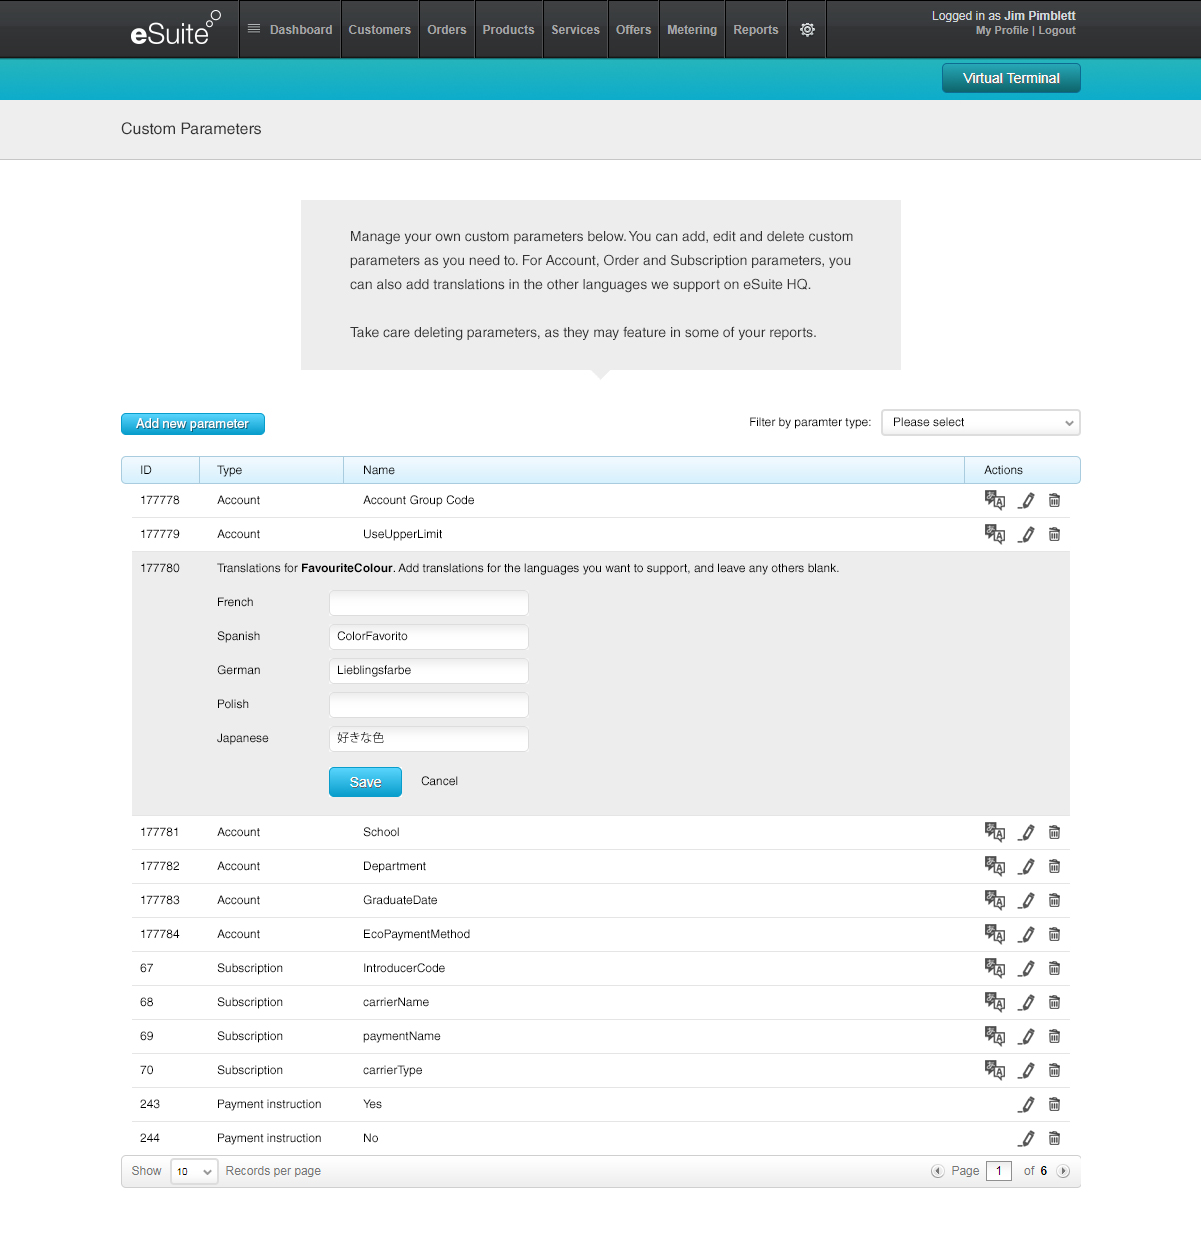The image size is (1201, 1252).
Task: Go to previous page of records
Action: click(x=937, y=1171)
